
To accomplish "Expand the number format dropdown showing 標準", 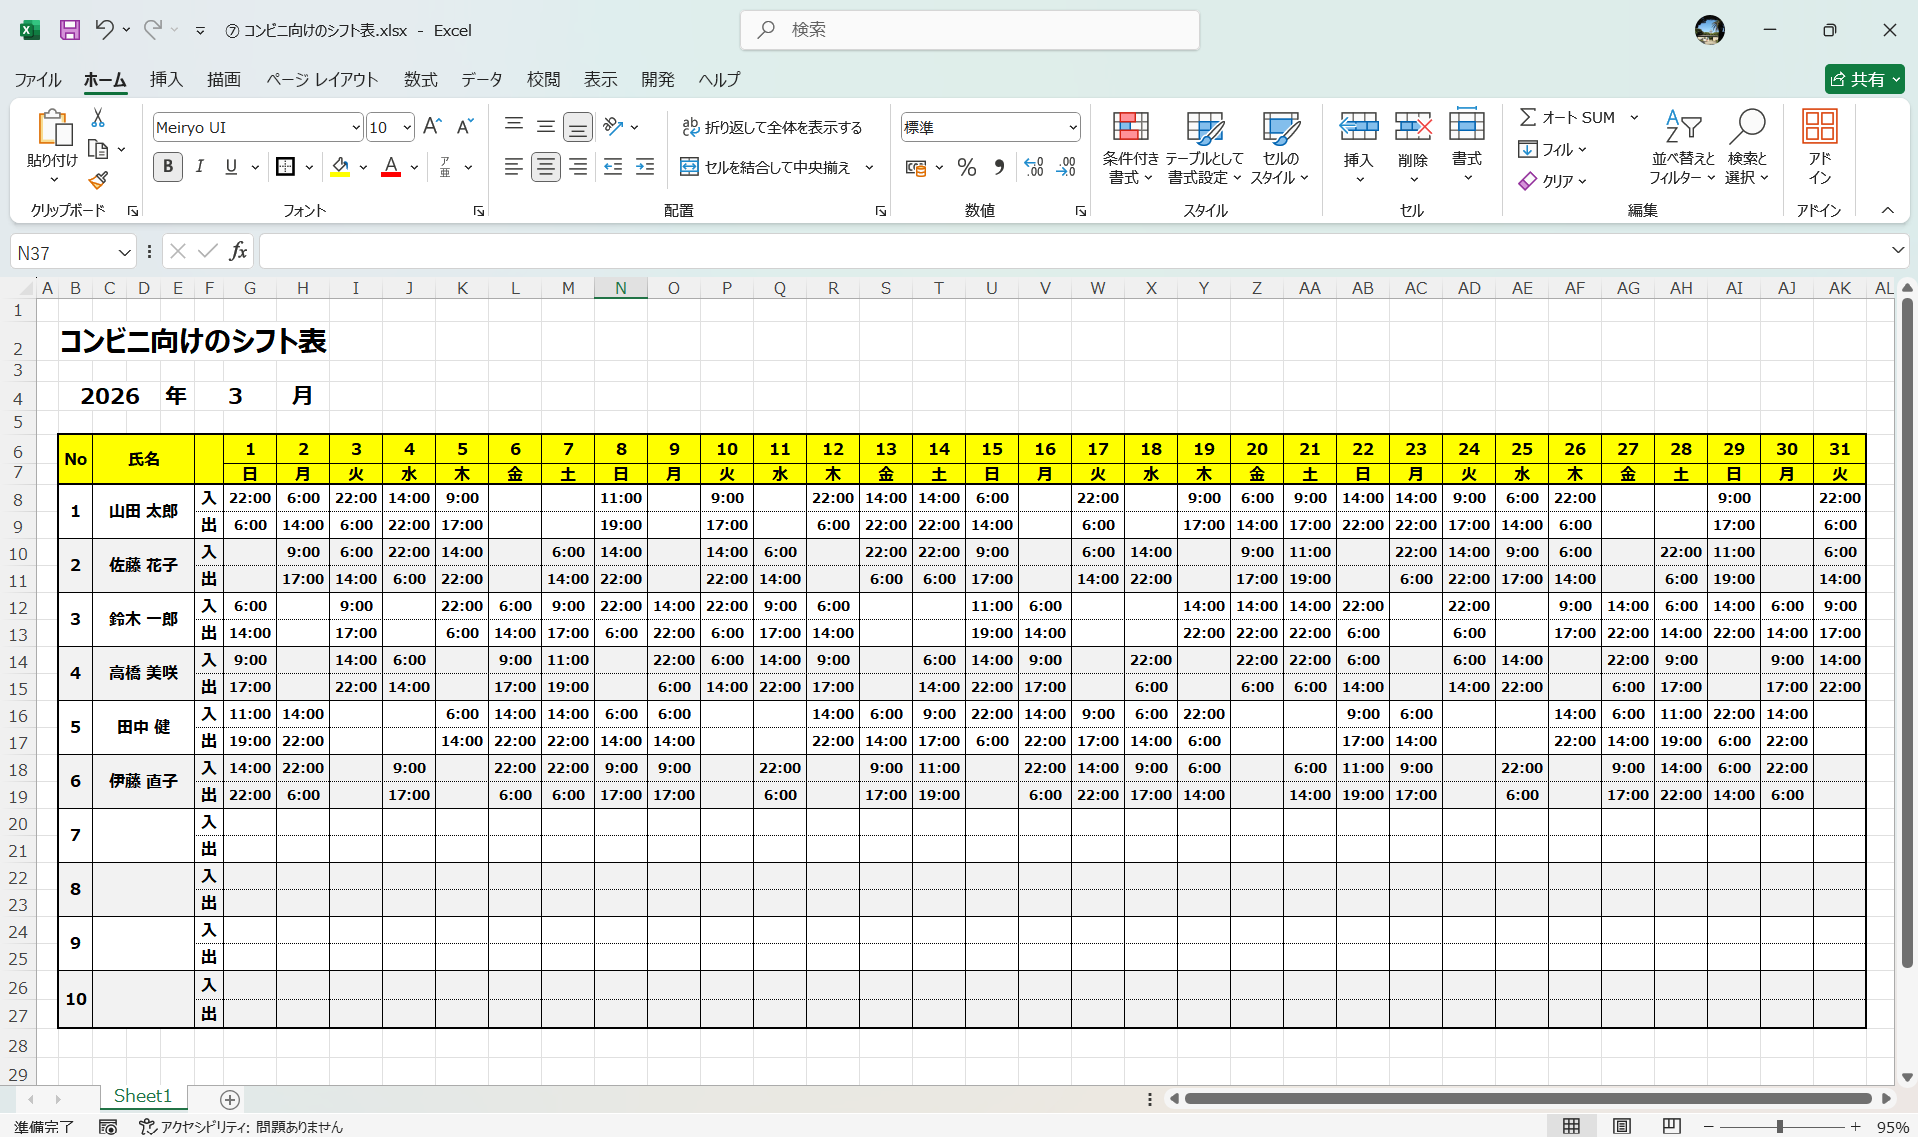I will pos(1073,127).
